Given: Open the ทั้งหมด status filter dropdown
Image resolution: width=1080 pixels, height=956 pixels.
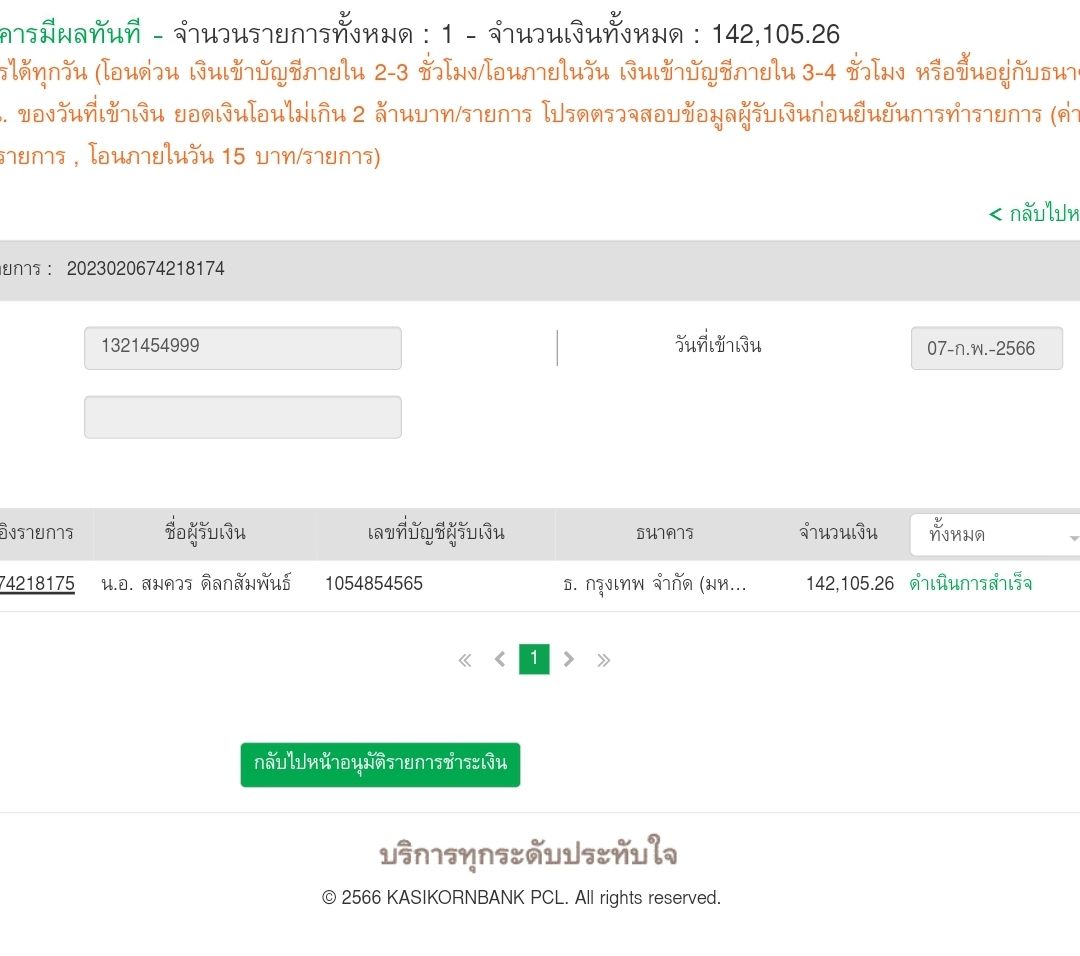Looking at the screenshot, I should [x=993, y=535].
